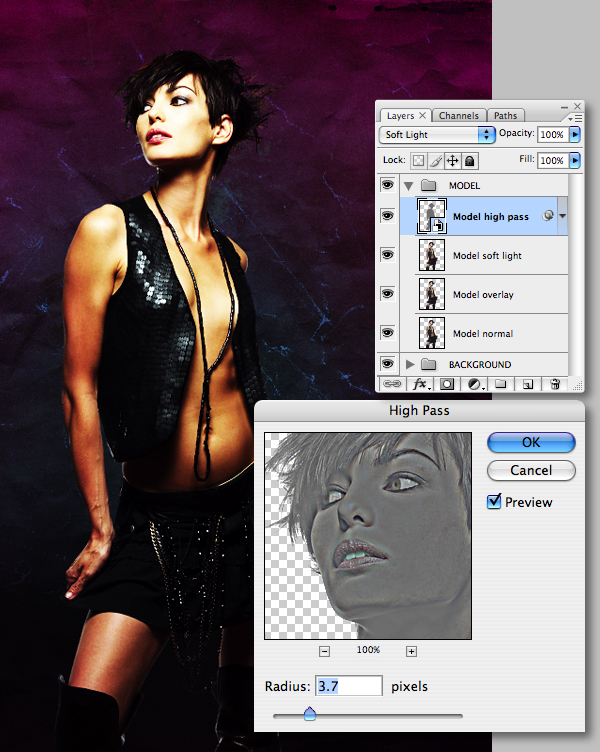
Task: Click the High Pass preview image
Action: click(x=368, y=536)
